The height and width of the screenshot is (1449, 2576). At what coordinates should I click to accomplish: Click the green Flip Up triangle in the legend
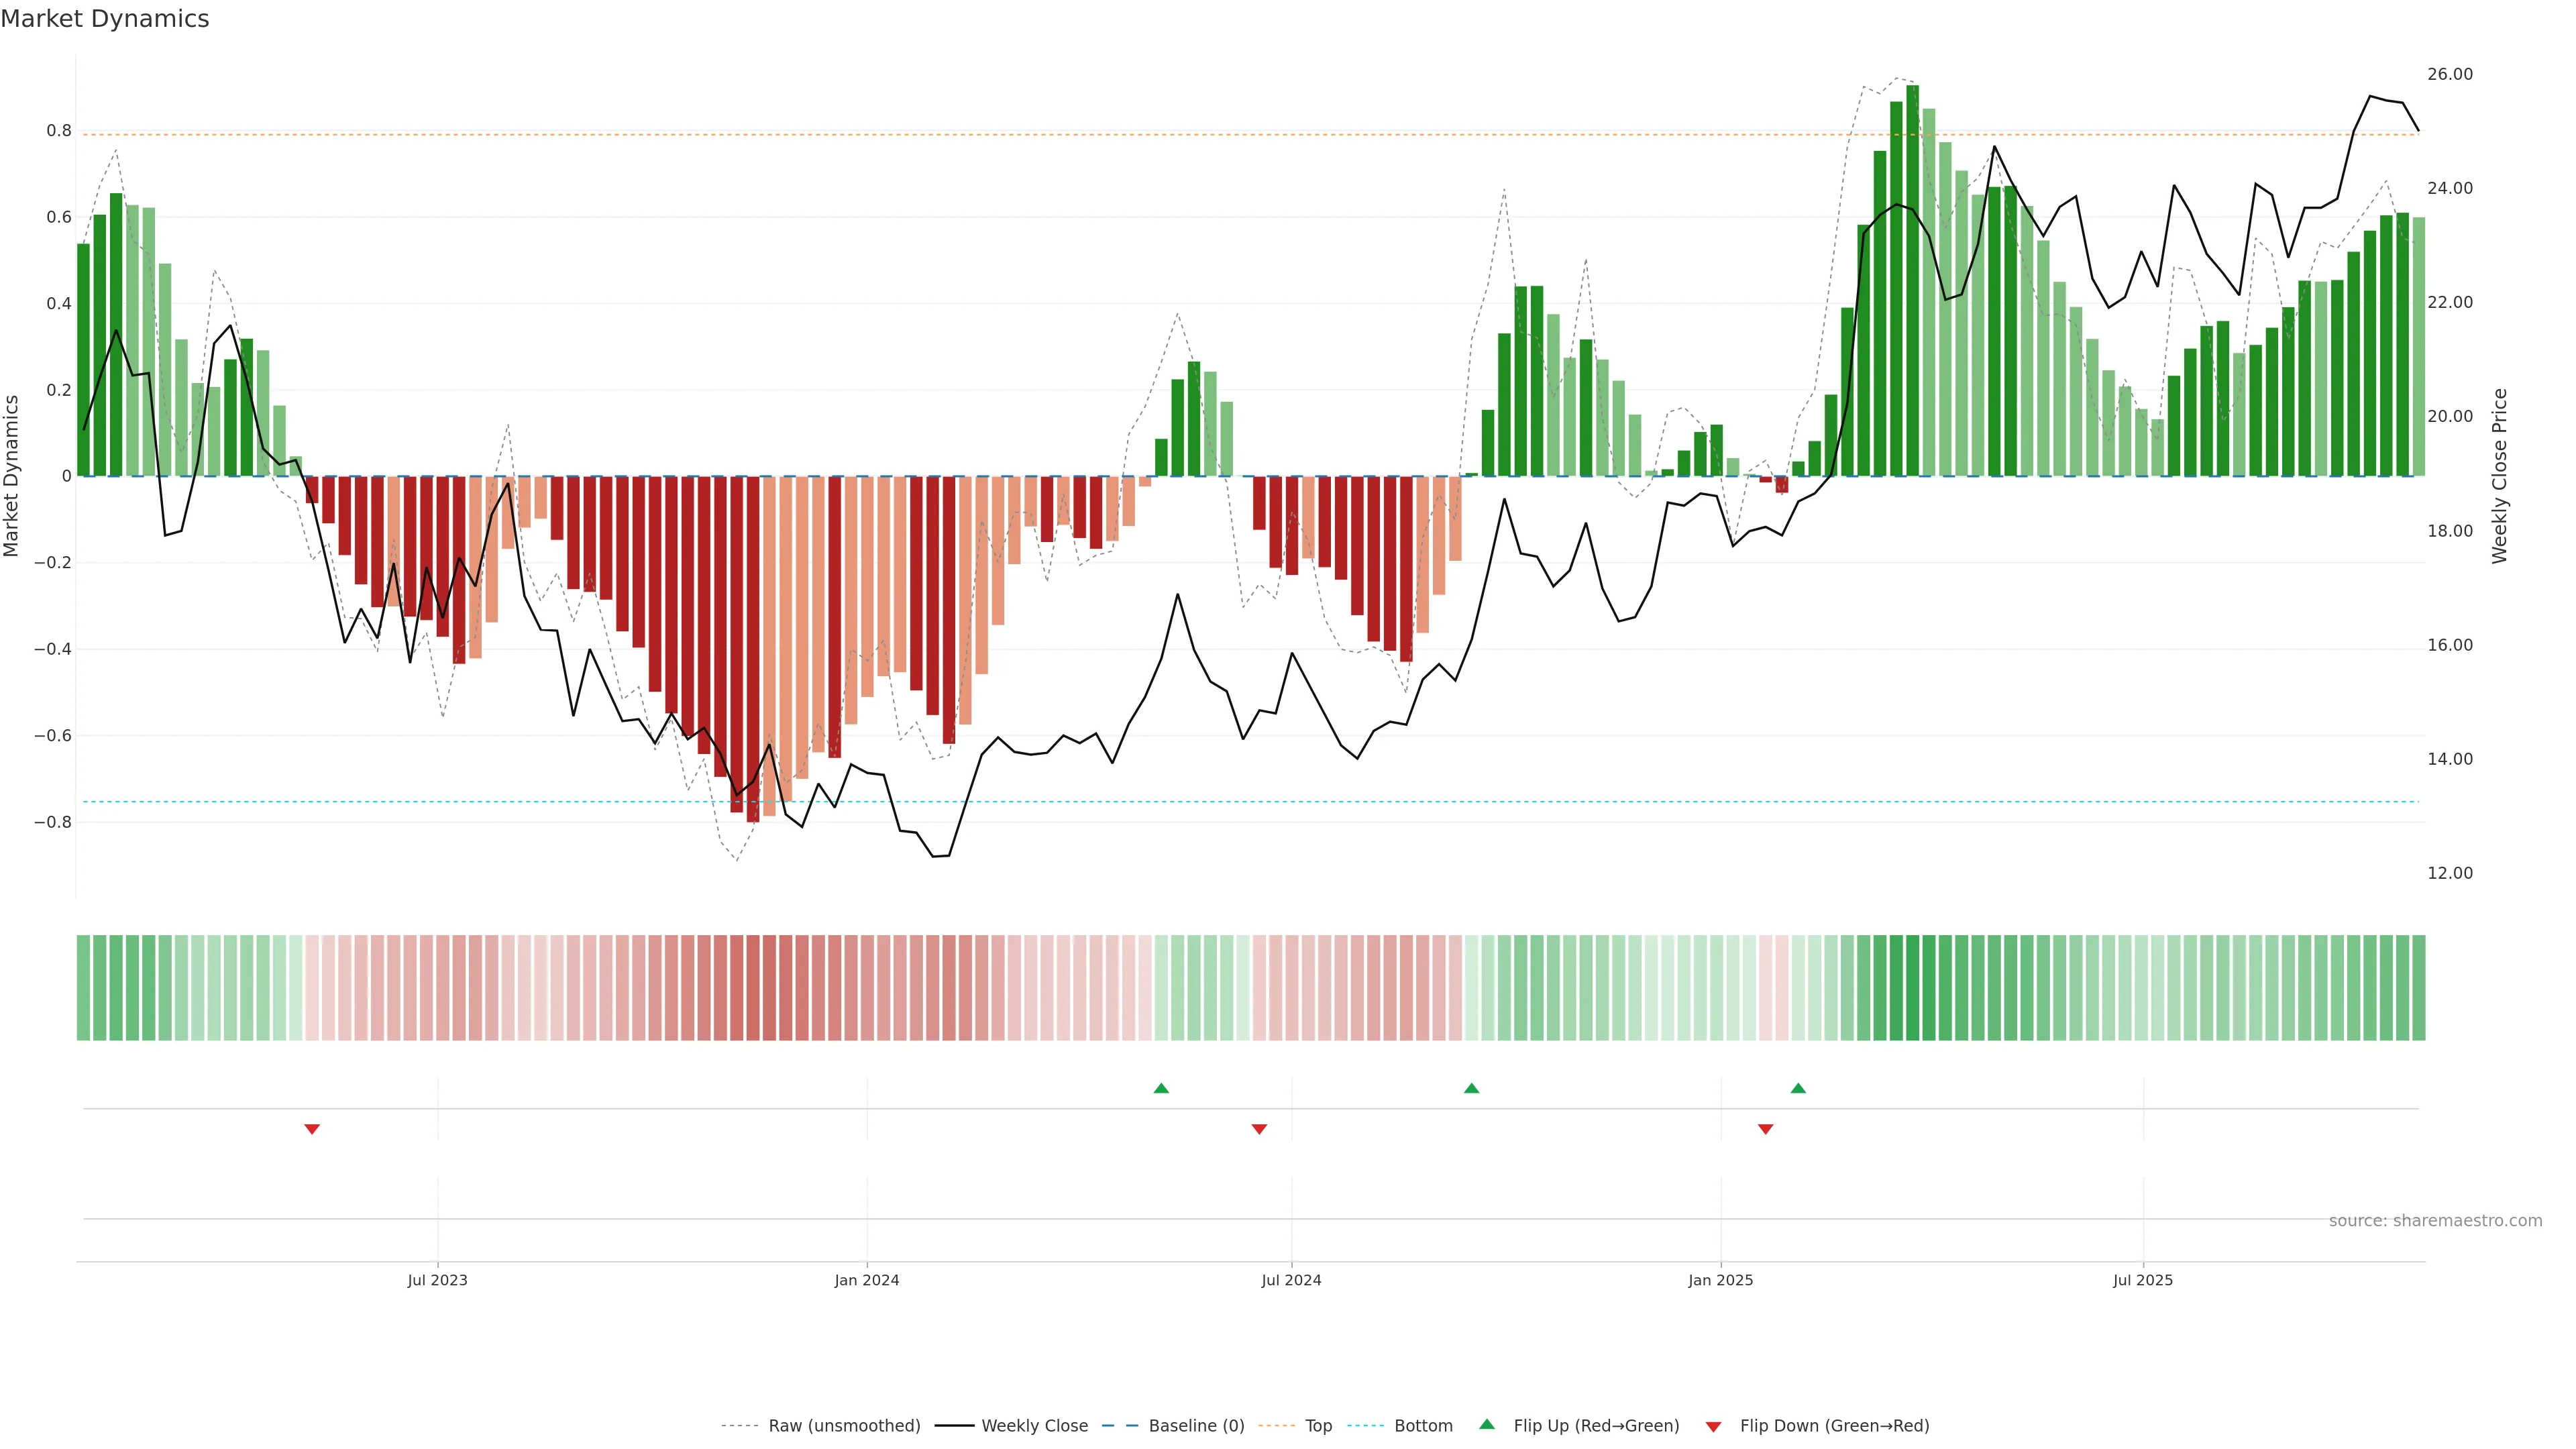pos(1487,1424)
